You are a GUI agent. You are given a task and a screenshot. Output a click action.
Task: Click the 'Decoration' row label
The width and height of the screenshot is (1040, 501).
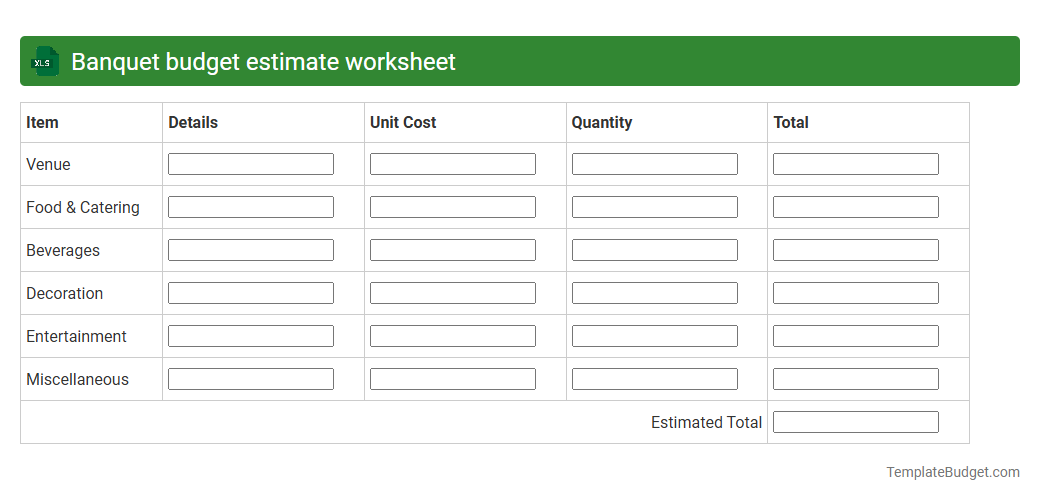coord(64,293)
